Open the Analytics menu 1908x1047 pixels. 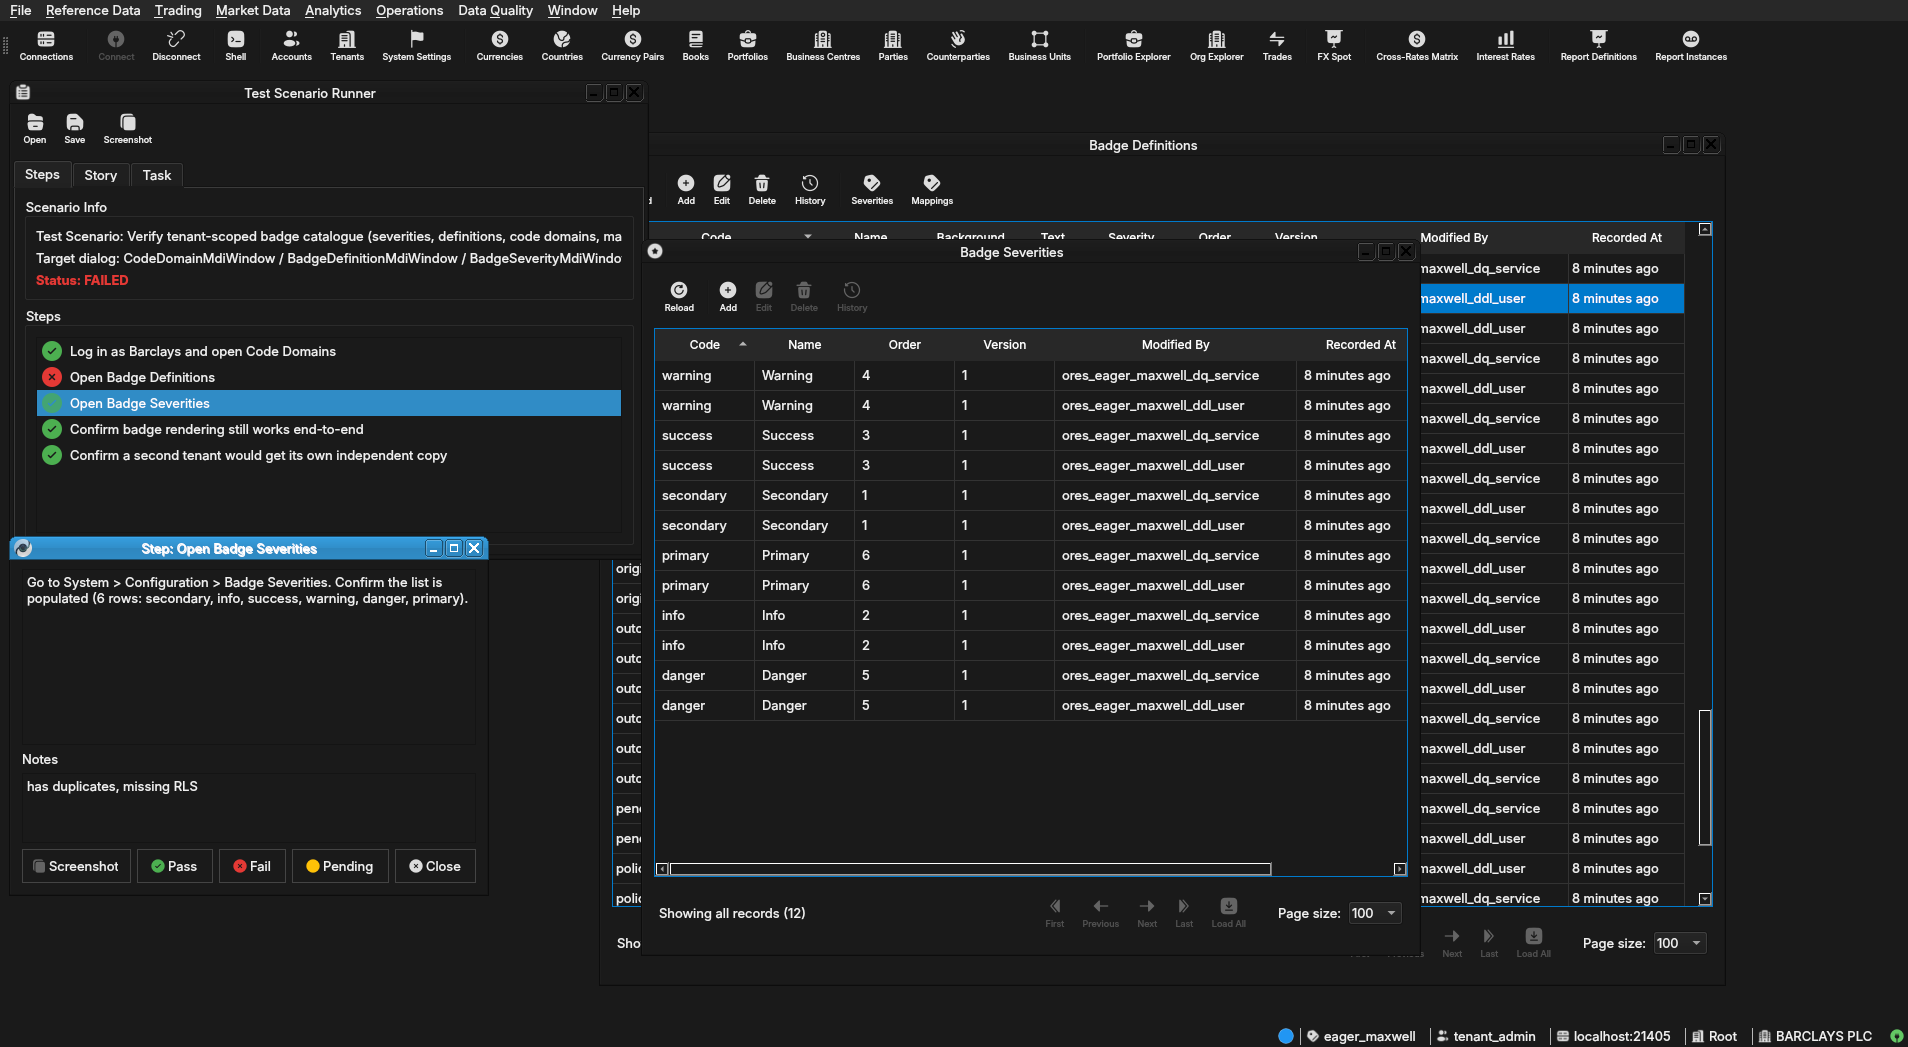click(333, 10)
